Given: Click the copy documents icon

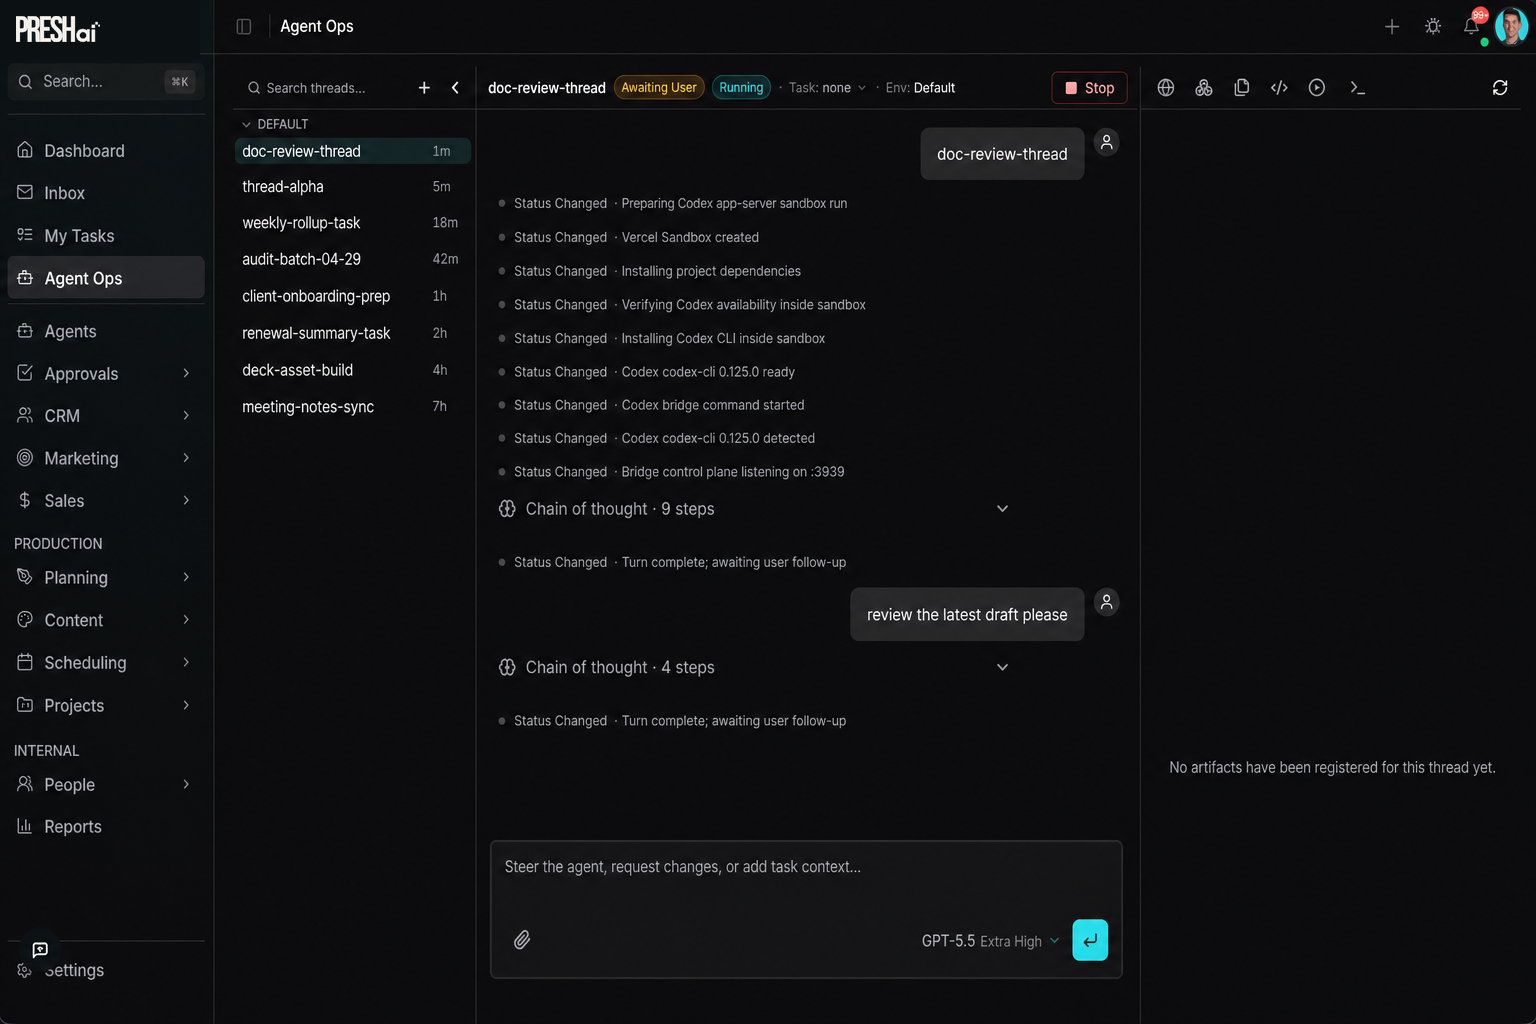Looking at the screenshot, I should [x=1241, y=88].
